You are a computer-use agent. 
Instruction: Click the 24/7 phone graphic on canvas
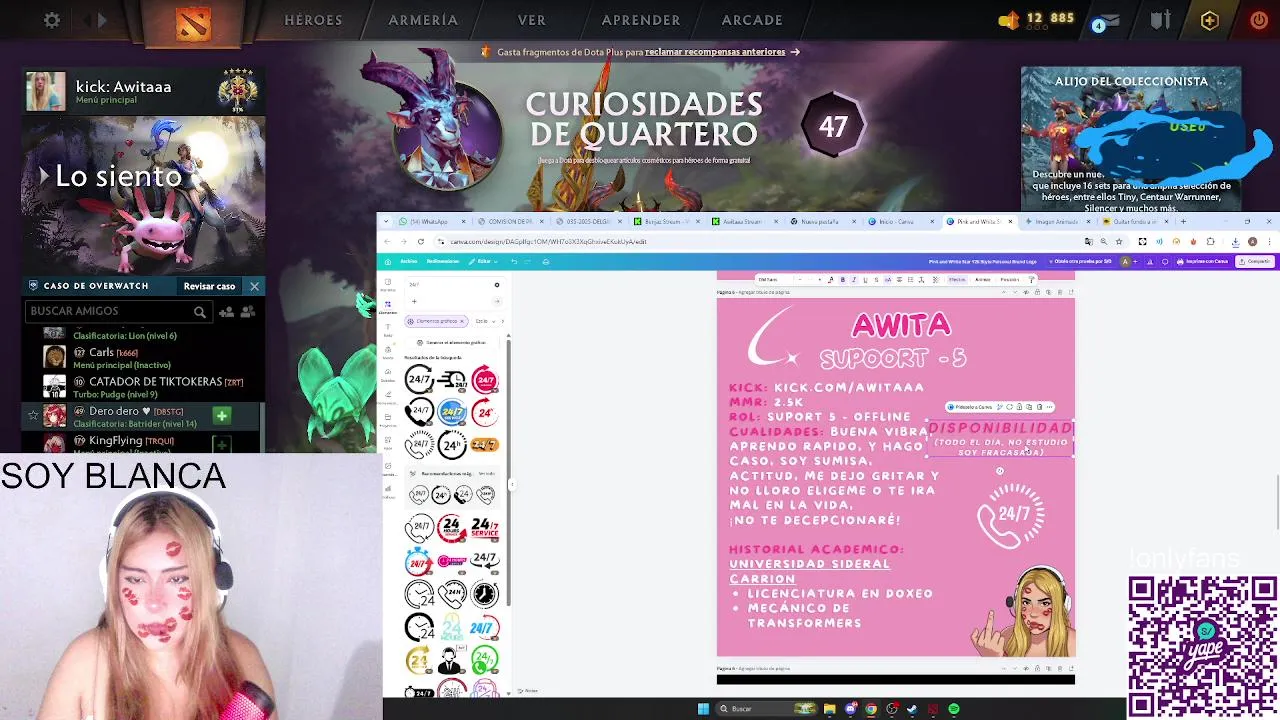1011,514
